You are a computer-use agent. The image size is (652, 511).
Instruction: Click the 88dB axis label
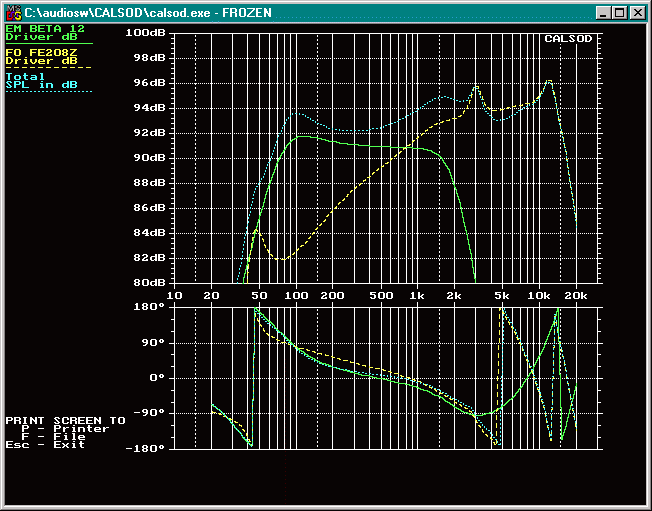(x=149, y=183)
